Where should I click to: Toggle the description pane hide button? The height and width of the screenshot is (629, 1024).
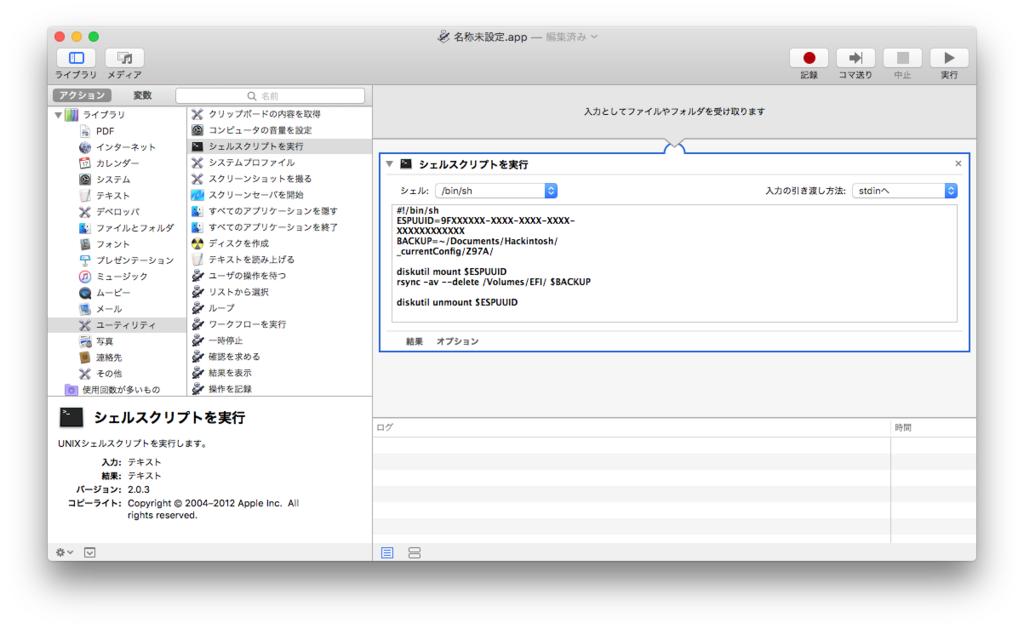[x=89, y=553]
